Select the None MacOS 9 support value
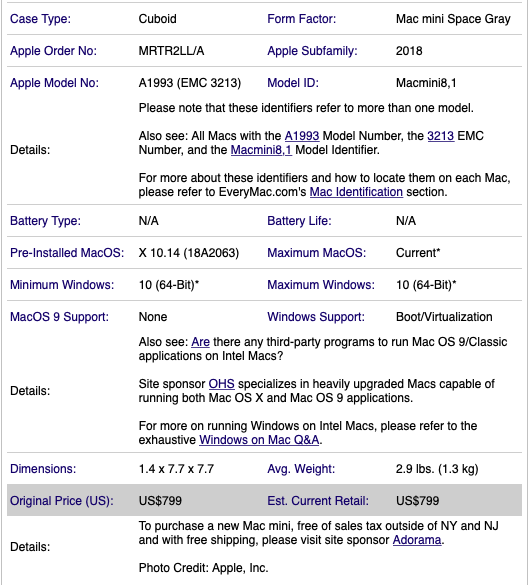The height and width of the screenshot is (585, 531). (153, 317)
